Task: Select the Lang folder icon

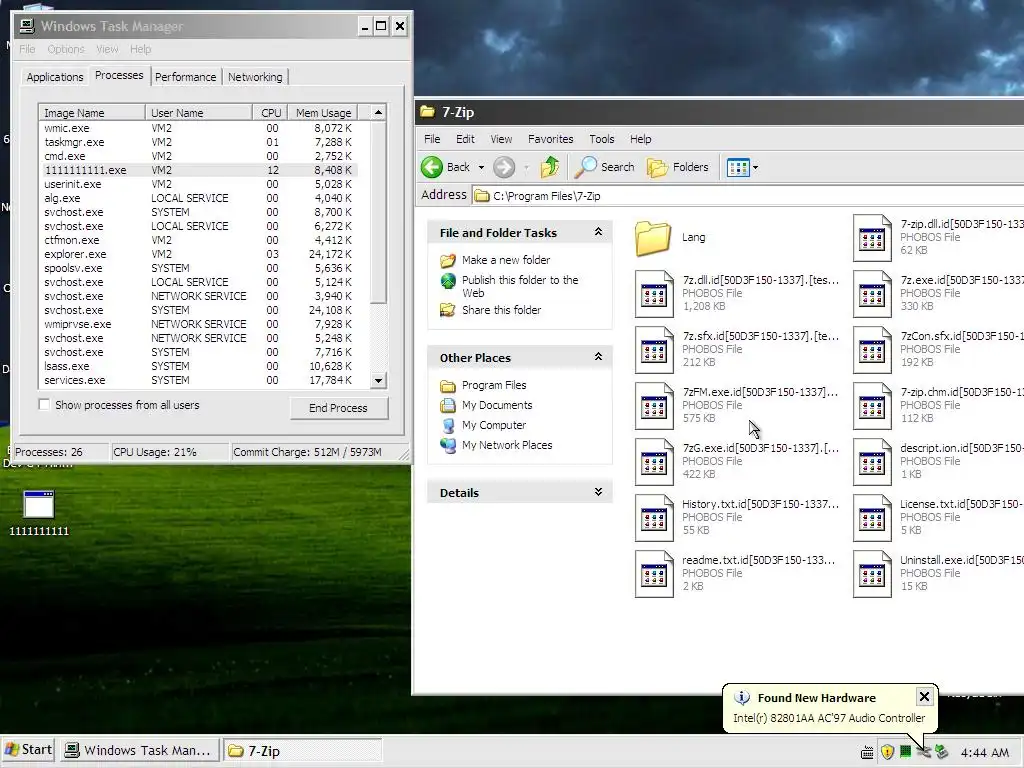Action: [x=652, y=238]
